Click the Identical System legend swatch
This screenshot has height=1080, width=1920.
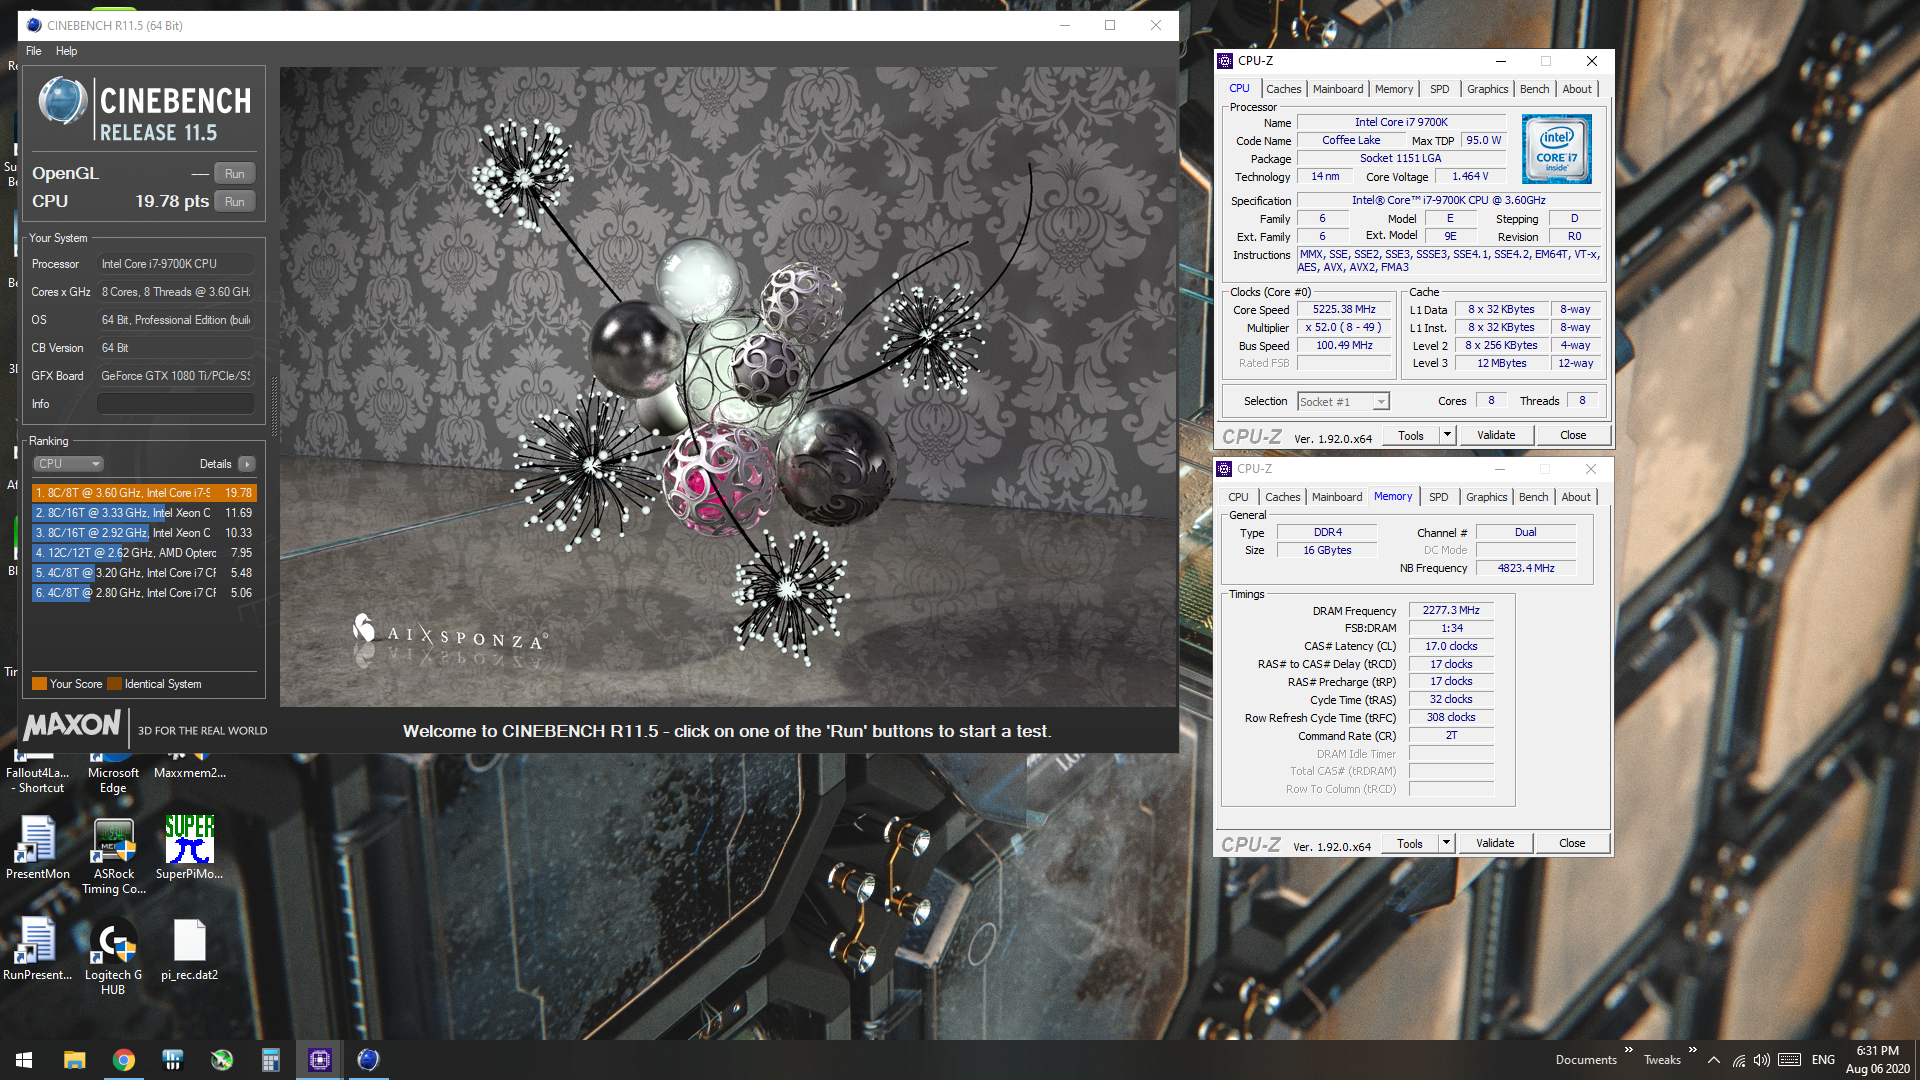coord(115,684)
